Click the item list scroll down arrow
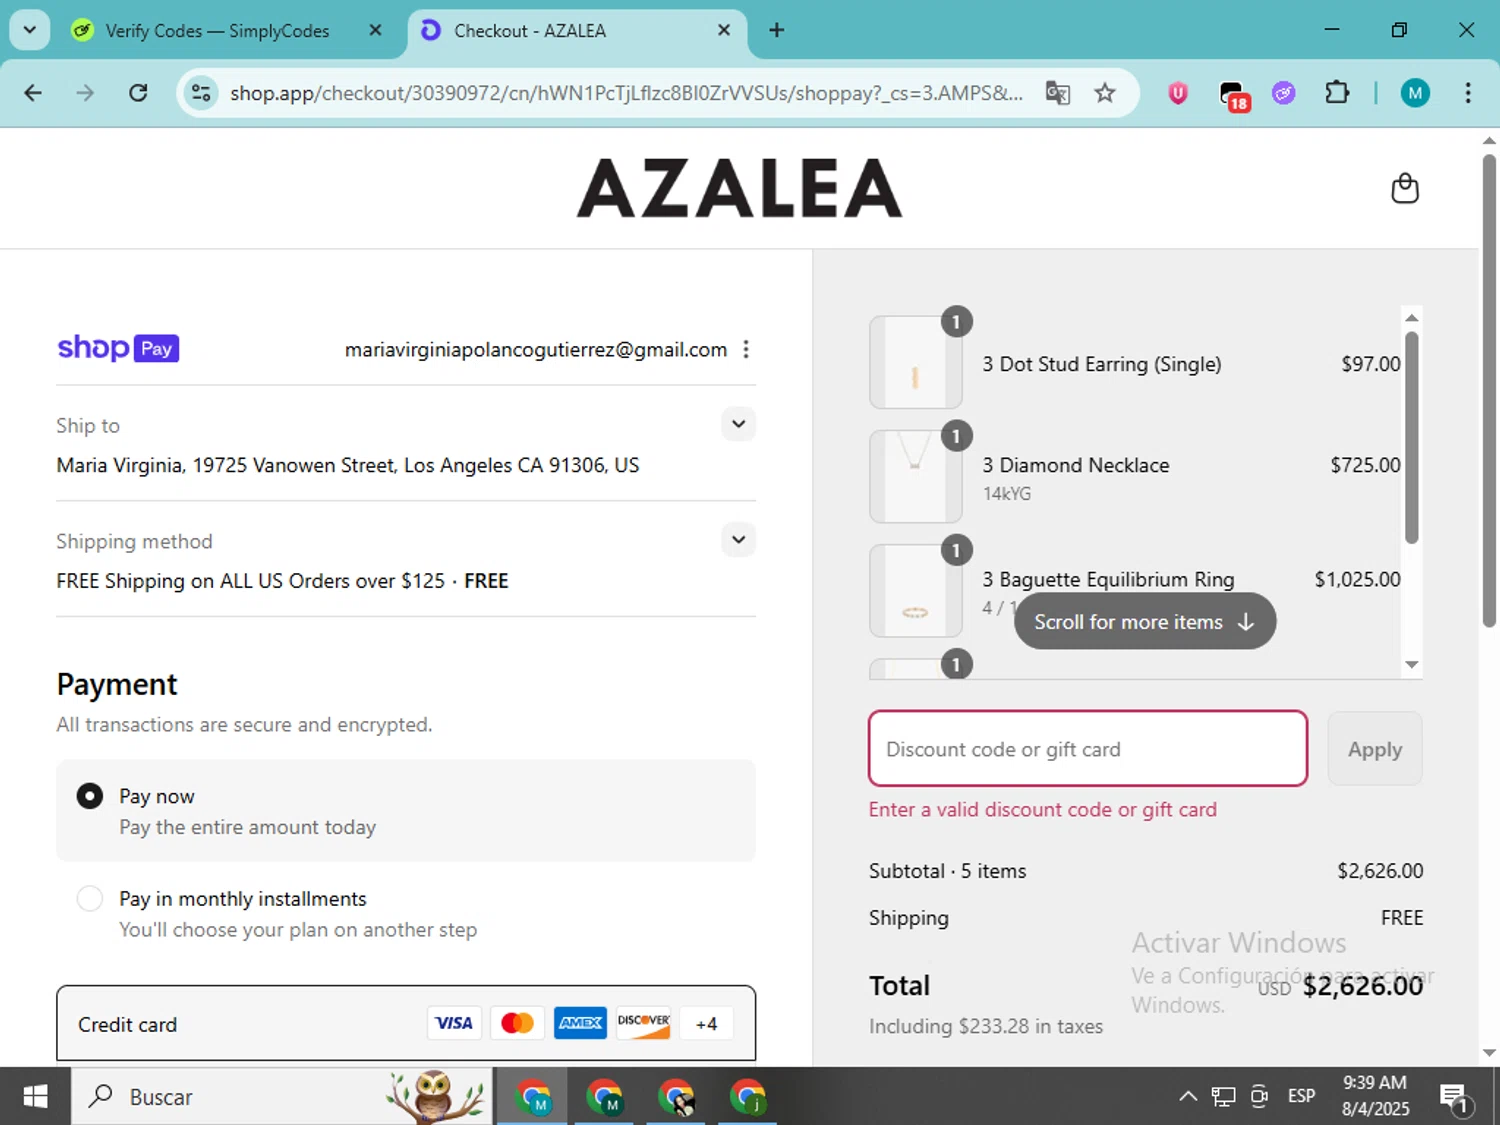1500x1125 pixels. [x=1412, y=664]
